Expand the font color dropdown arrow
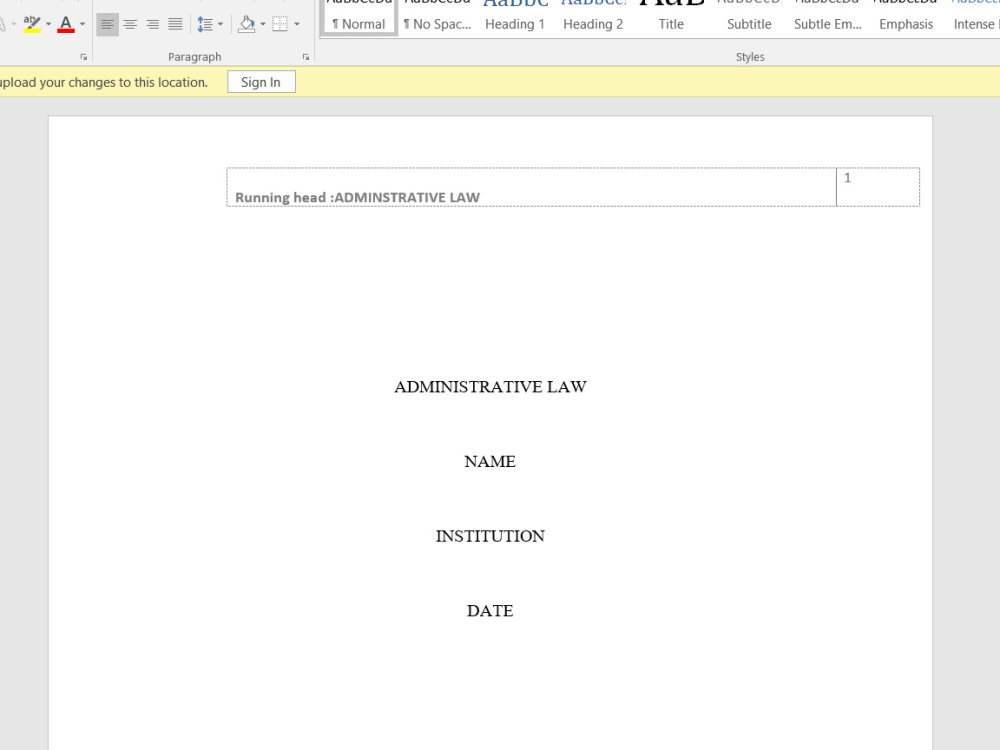1000x750 pixels. pyautogui.click(x=82, y=24)
